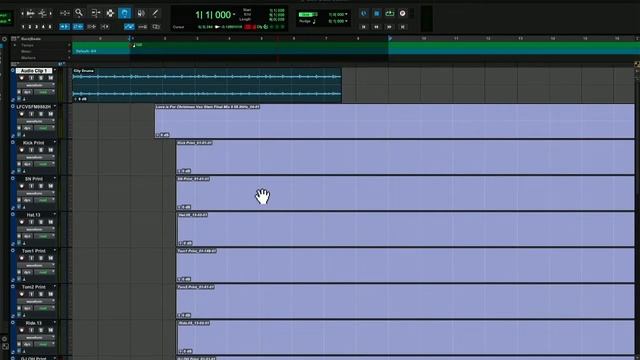Recall zoom preset 3
Screen dimensions: 640x360
[36, 27]
